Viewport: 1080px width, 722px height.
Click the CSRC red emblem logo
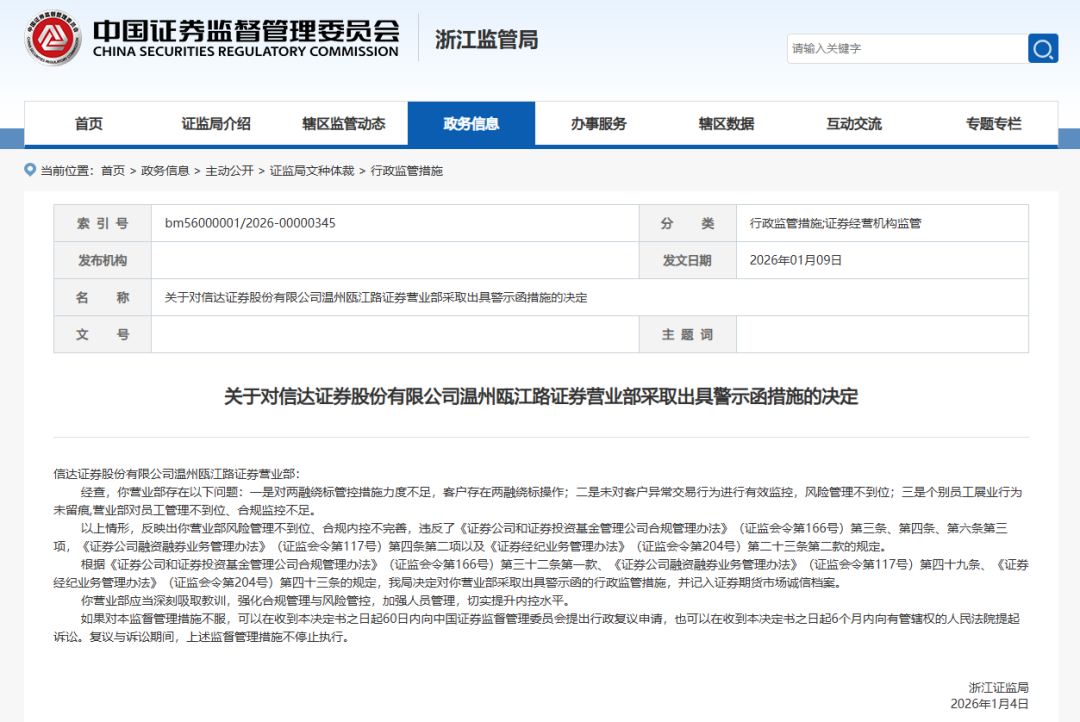coord(53,39)
